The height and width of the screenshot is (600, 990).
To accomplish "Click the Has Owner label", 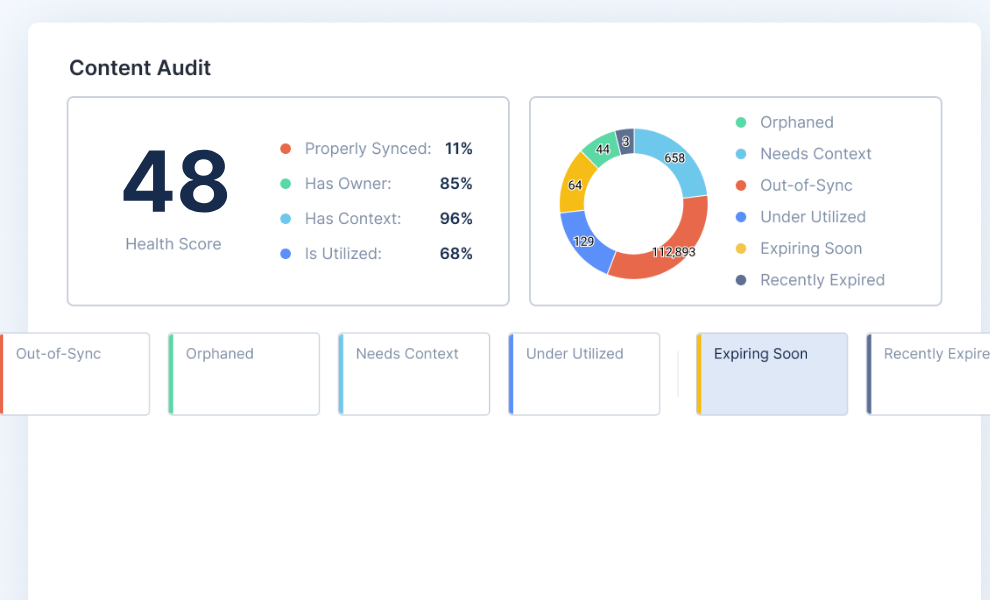I will pyautogui.click(x=348, y=184).
